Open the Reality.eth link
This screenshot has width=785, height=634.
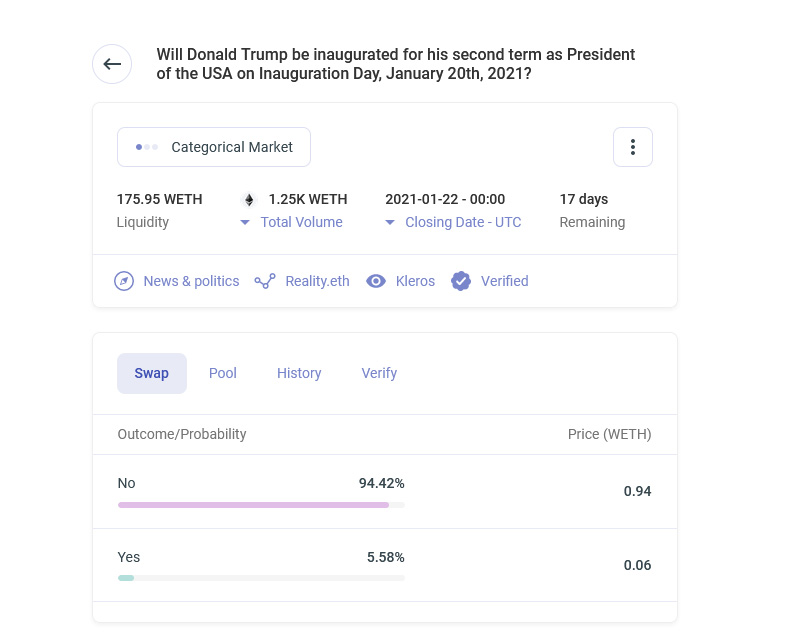pos(317,281)
